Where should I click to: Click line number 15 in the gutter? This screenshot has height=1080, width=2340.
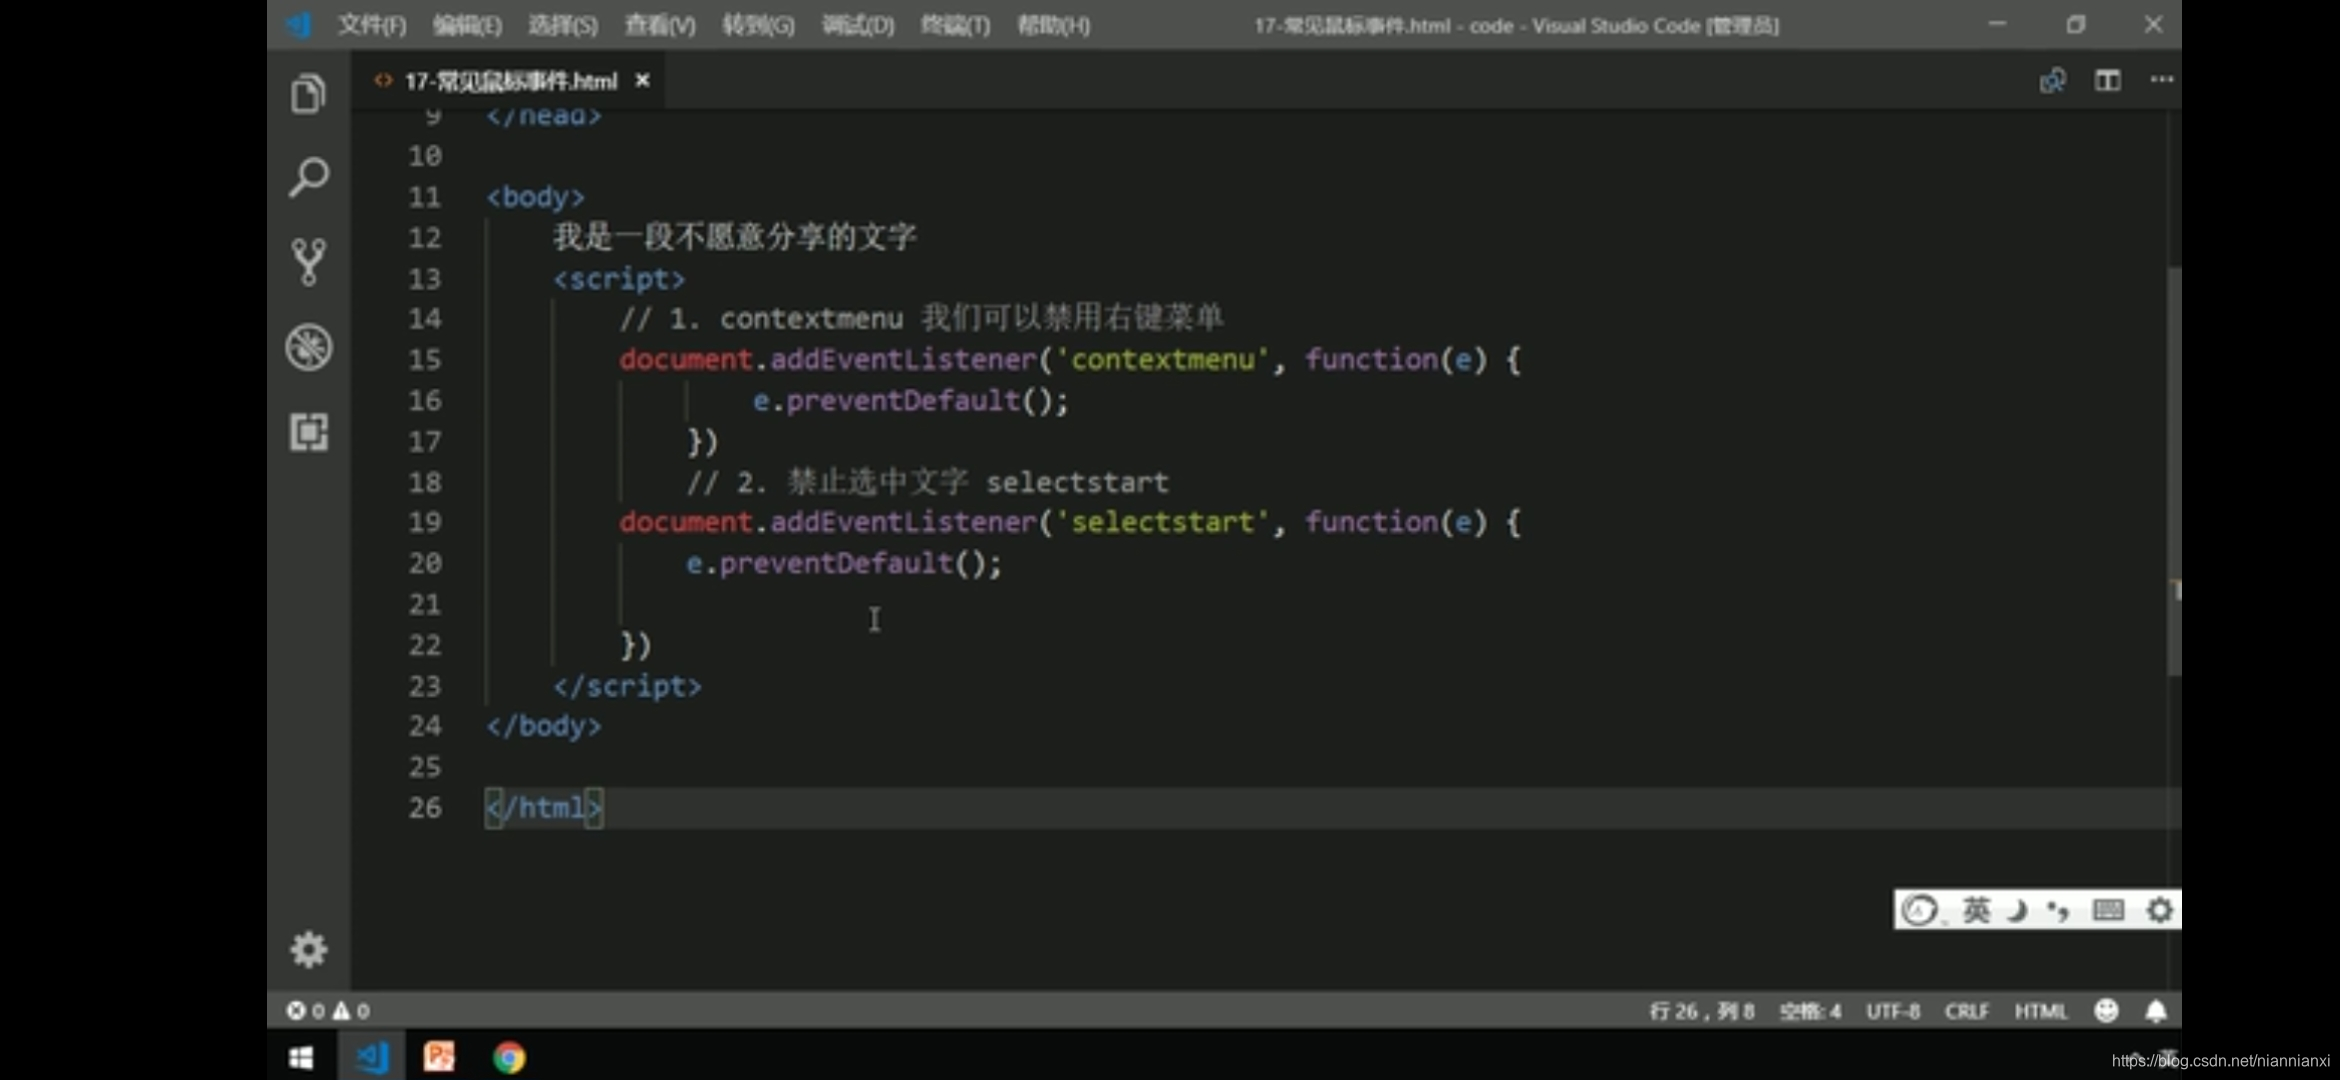pyautogui.click(x=425, y=359)
